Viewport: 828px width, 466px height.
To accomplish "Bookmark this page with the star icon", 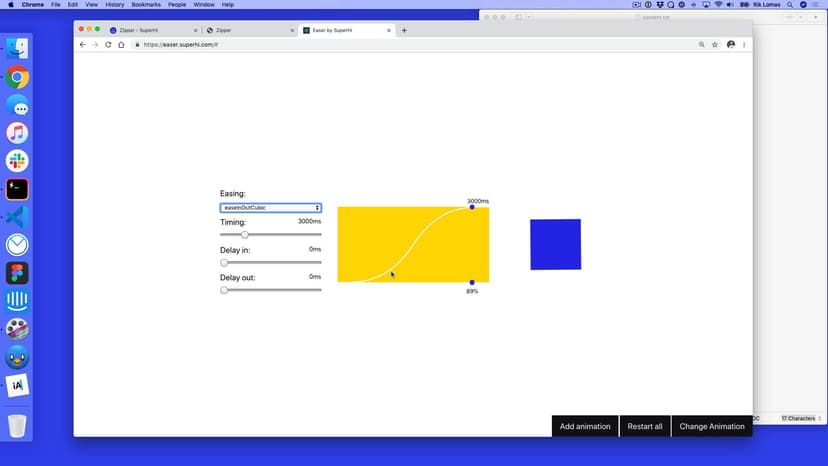I will tap(715, 45).
